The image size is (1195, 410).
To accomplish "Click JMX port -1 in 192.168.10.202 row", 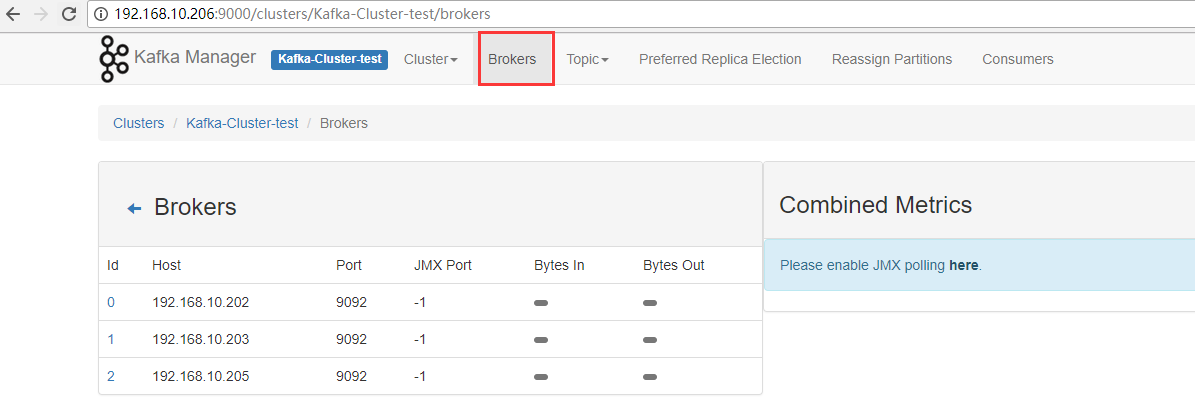I will pos(420,303).
